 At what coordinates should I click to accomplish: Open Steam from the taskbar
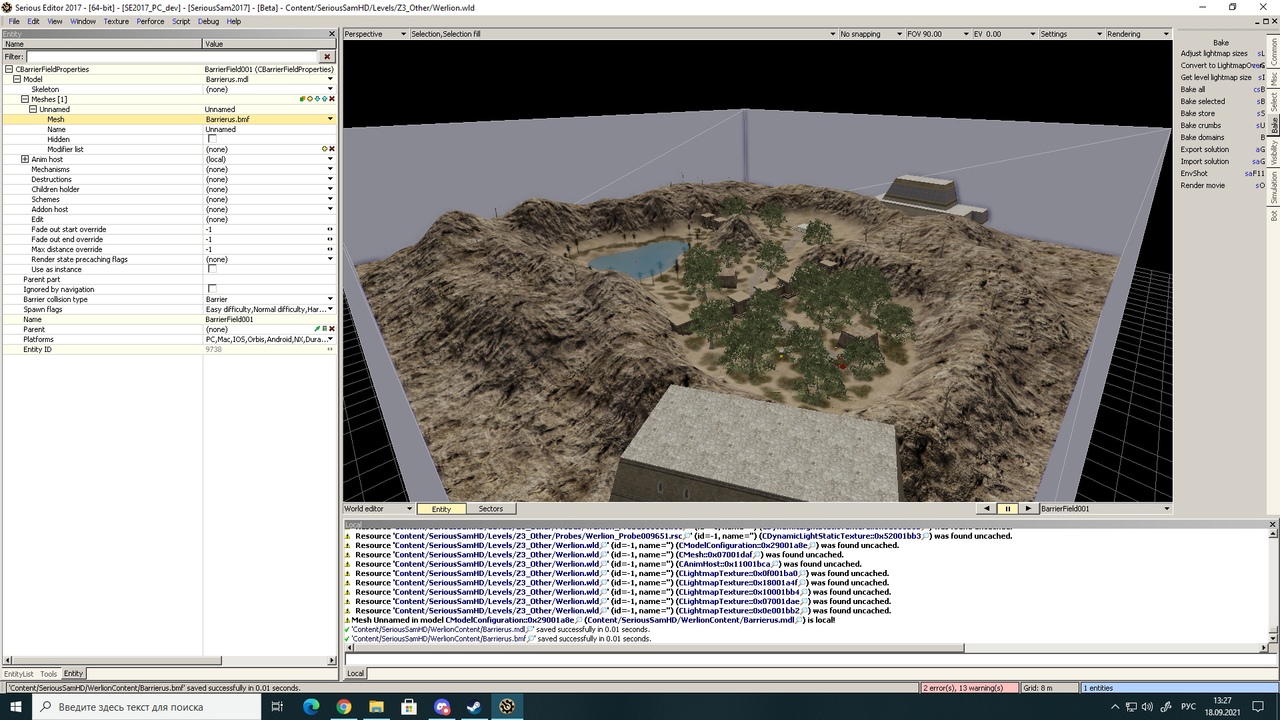coord(475,707)
